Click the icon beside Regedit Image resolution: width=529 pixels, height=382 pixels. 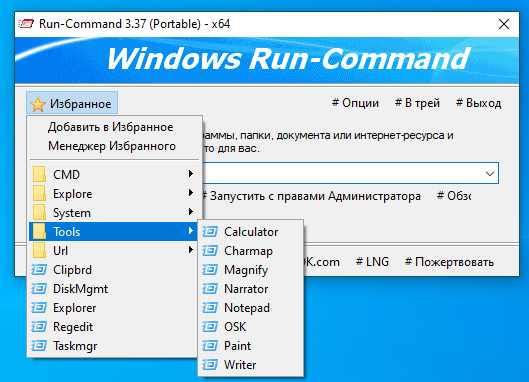coord(39,327)
